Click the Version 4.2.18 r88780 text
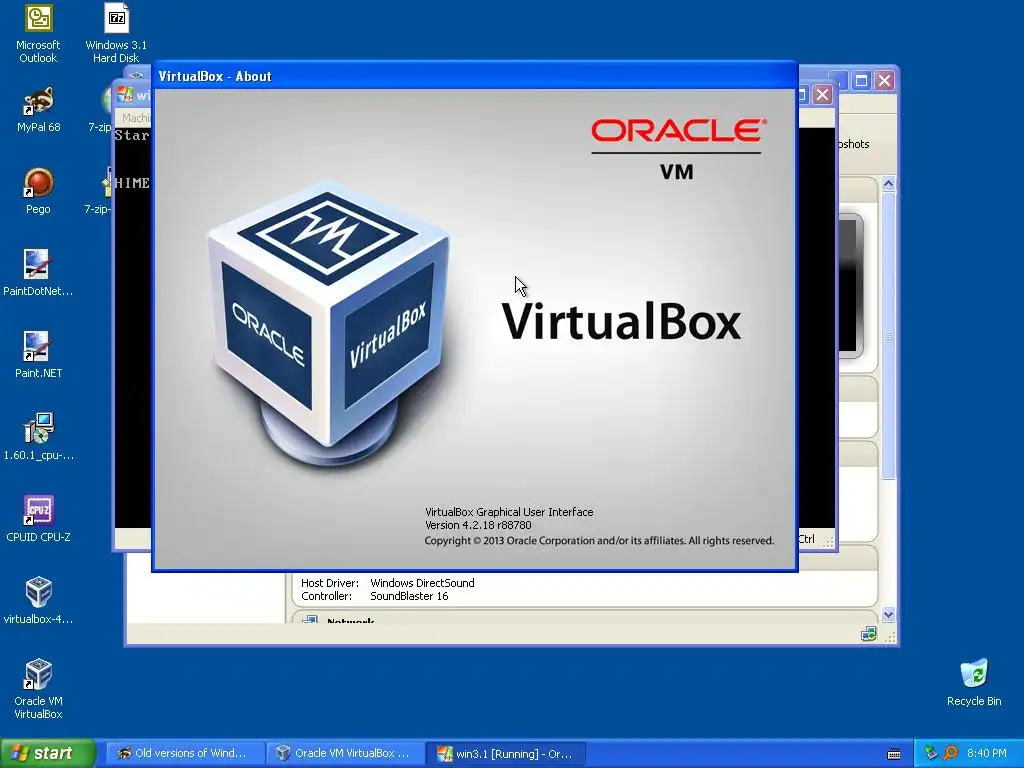Image resolution: width=1024 pixels, height=768 pixels. pos(478,525)
